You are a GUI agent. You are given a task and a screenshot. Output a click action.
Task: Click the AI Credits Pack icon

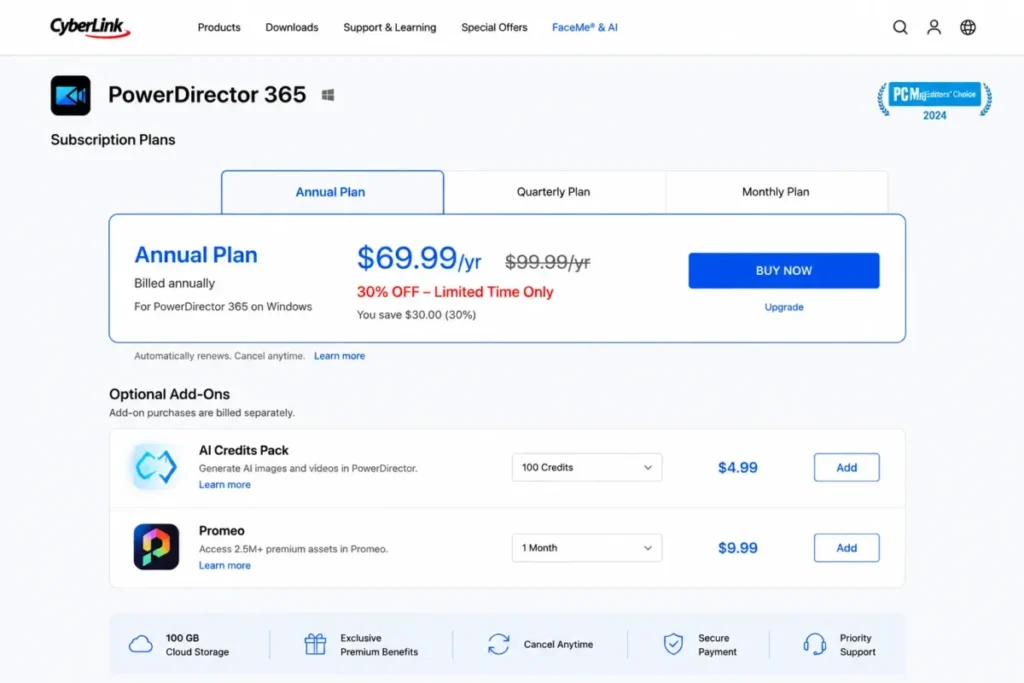coord(155,467)
